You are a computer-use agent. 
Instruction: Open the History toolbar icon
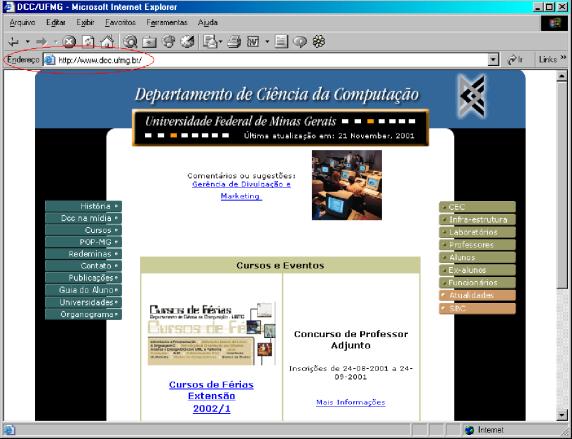pos(188,42)
